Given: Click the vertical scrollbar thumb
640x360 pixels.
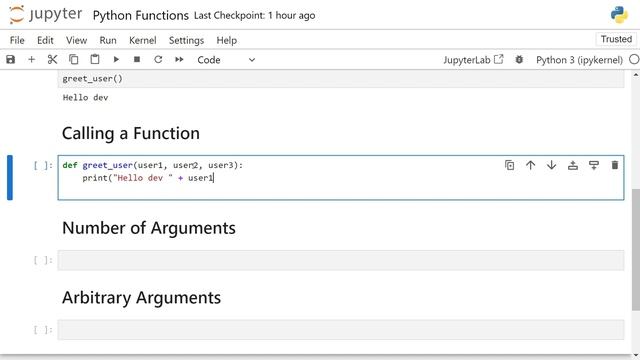Looking at the screenshot, I should (636, 249).
